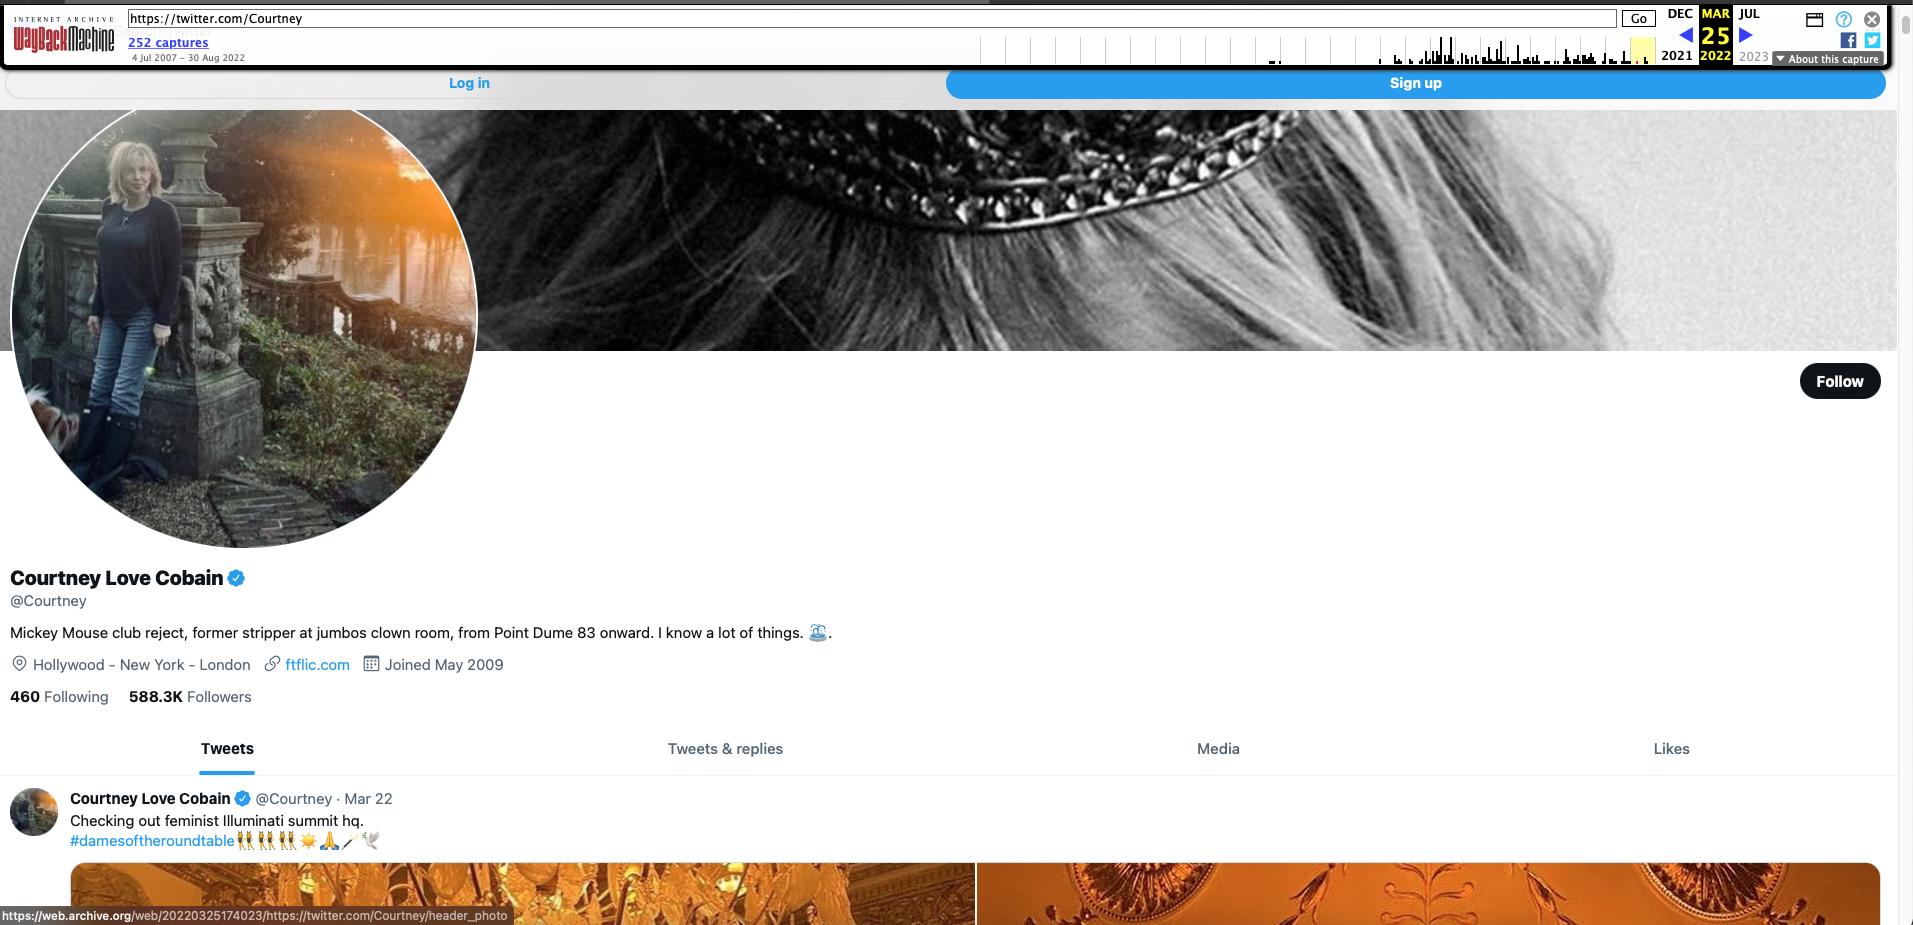Click the @Courtney handle under profile name

pyautogui.click(x=48, y=601)
